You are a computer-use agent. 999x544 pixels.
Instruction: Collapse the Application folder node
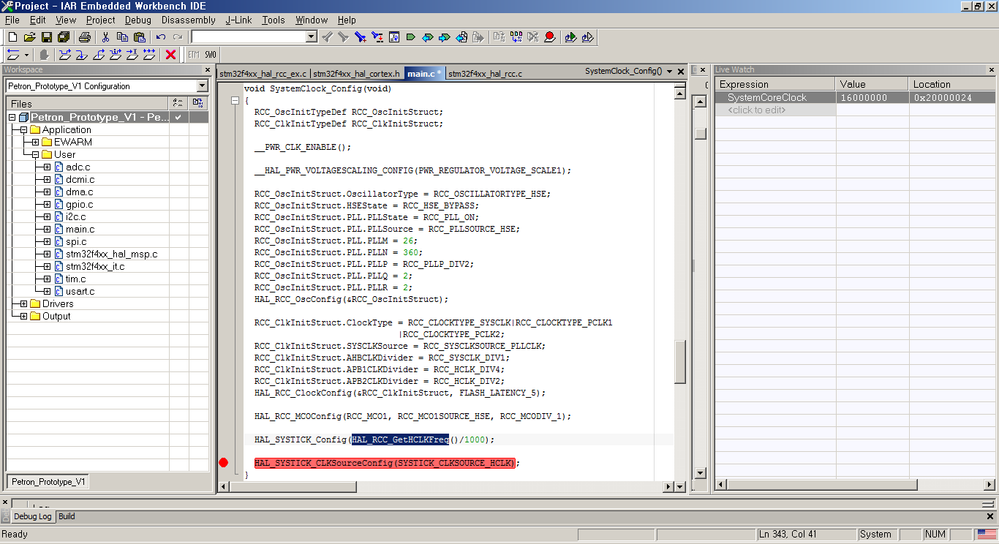24,130
